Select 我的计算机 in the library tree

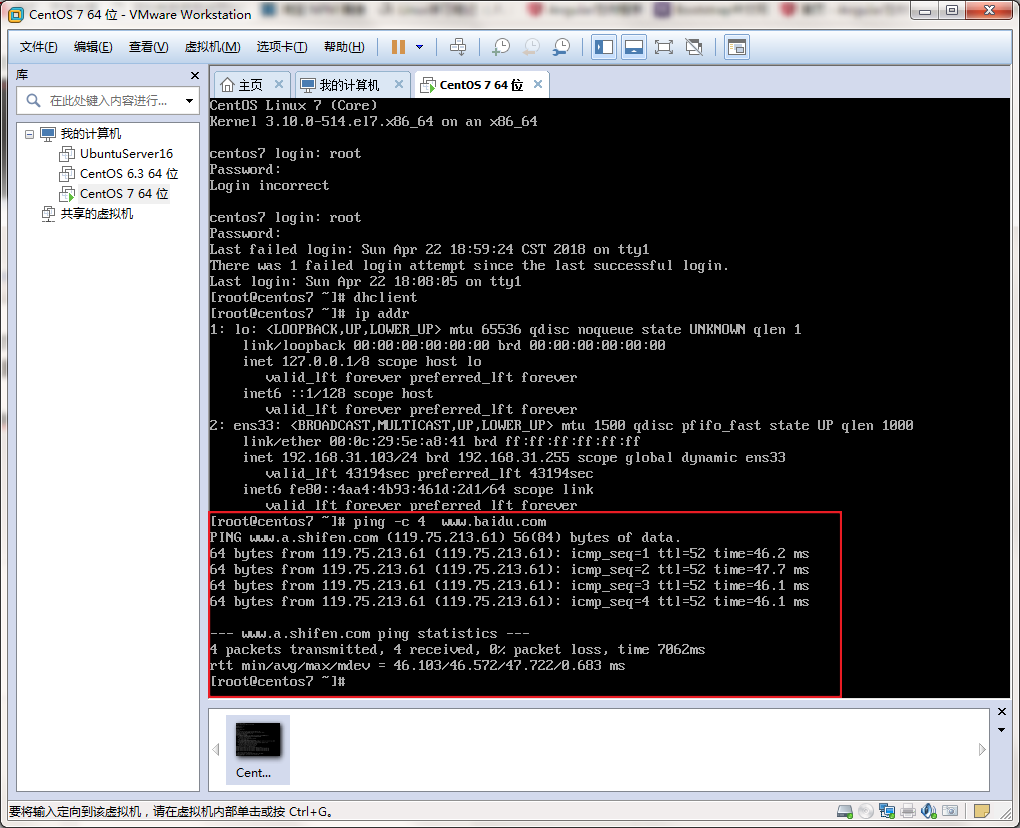pos(90,134)
